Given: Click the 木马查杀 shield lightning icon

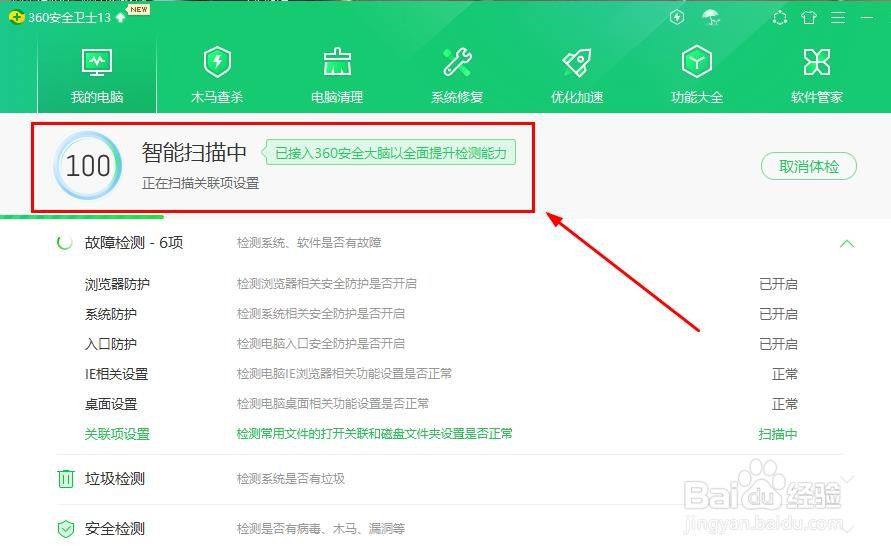Looking at the screenshot, I should (217, 62).
